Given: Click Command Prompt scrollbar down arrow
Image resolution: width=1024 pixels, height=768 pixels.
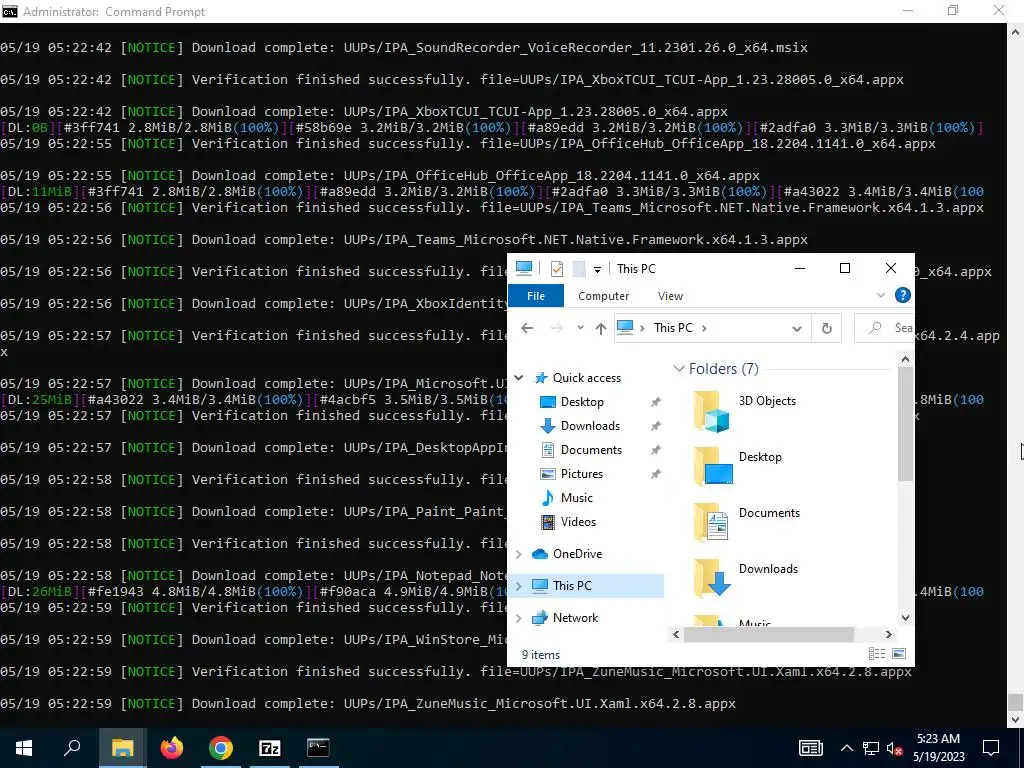Looking at the screenshot, I should tap(1016, 720).
